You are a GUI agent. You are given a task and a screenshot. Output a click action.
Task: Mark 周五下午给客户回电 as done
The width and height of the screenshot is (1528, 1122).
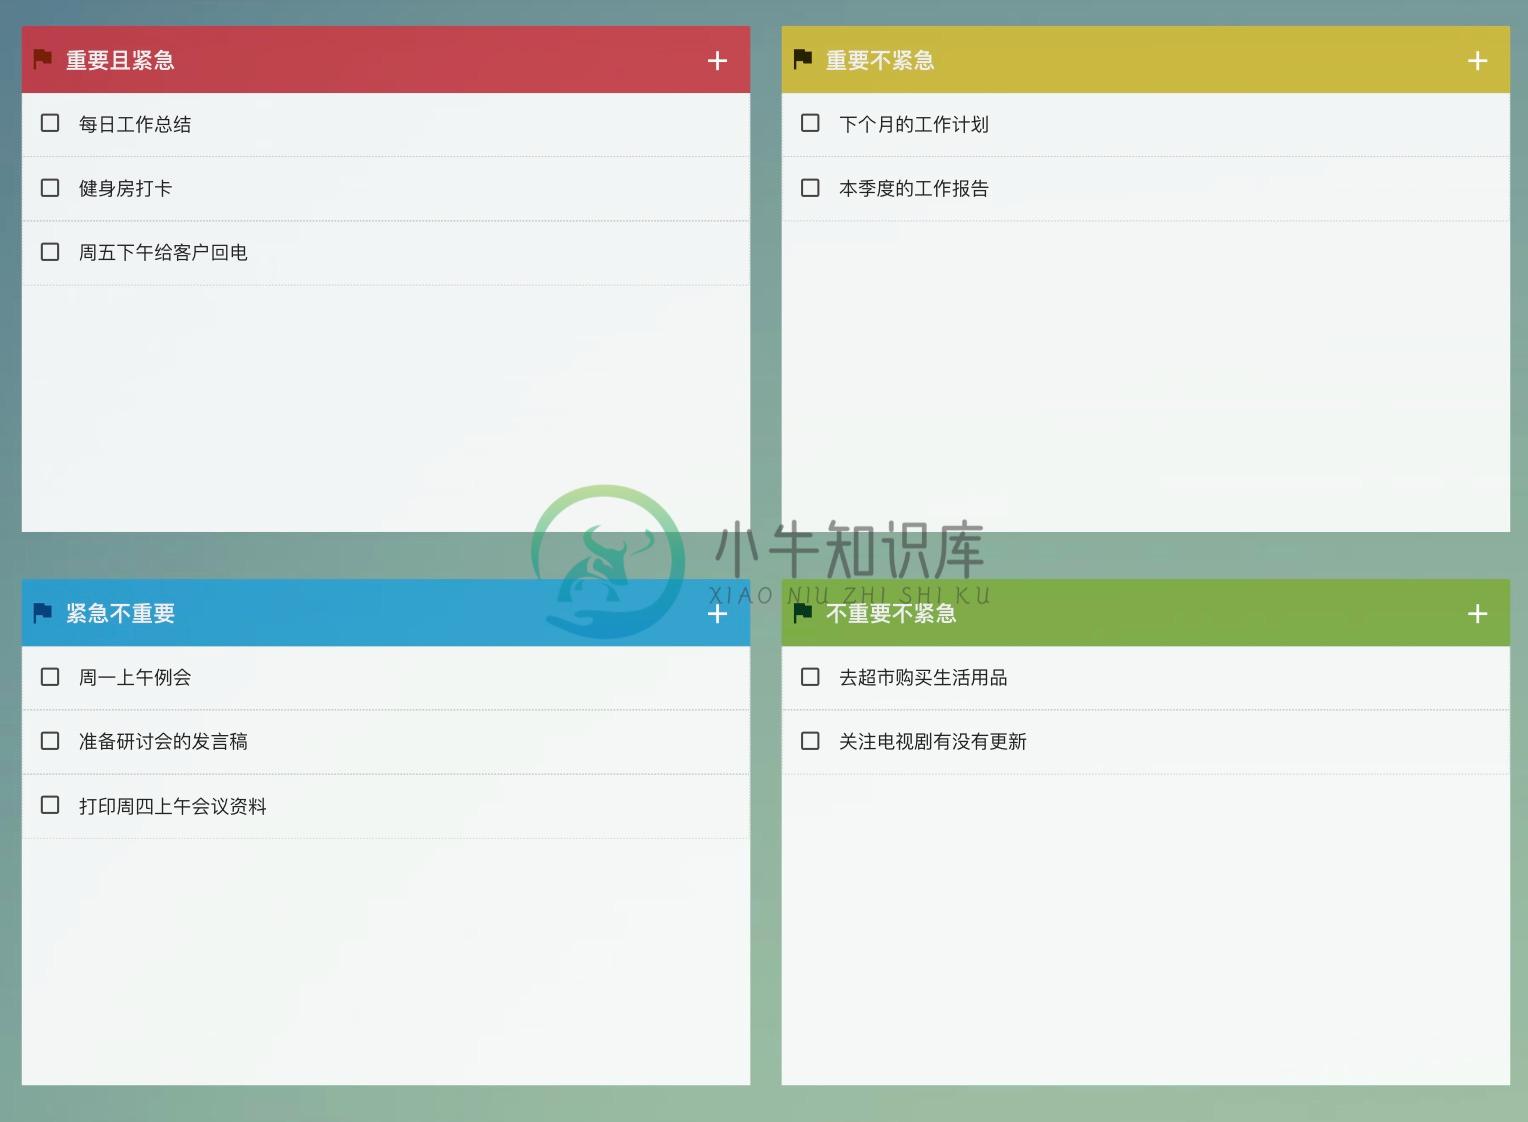[x=50, y=251]
